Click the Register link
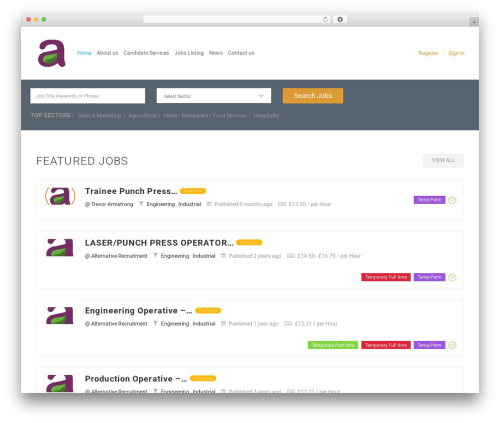 pos(428,53)
